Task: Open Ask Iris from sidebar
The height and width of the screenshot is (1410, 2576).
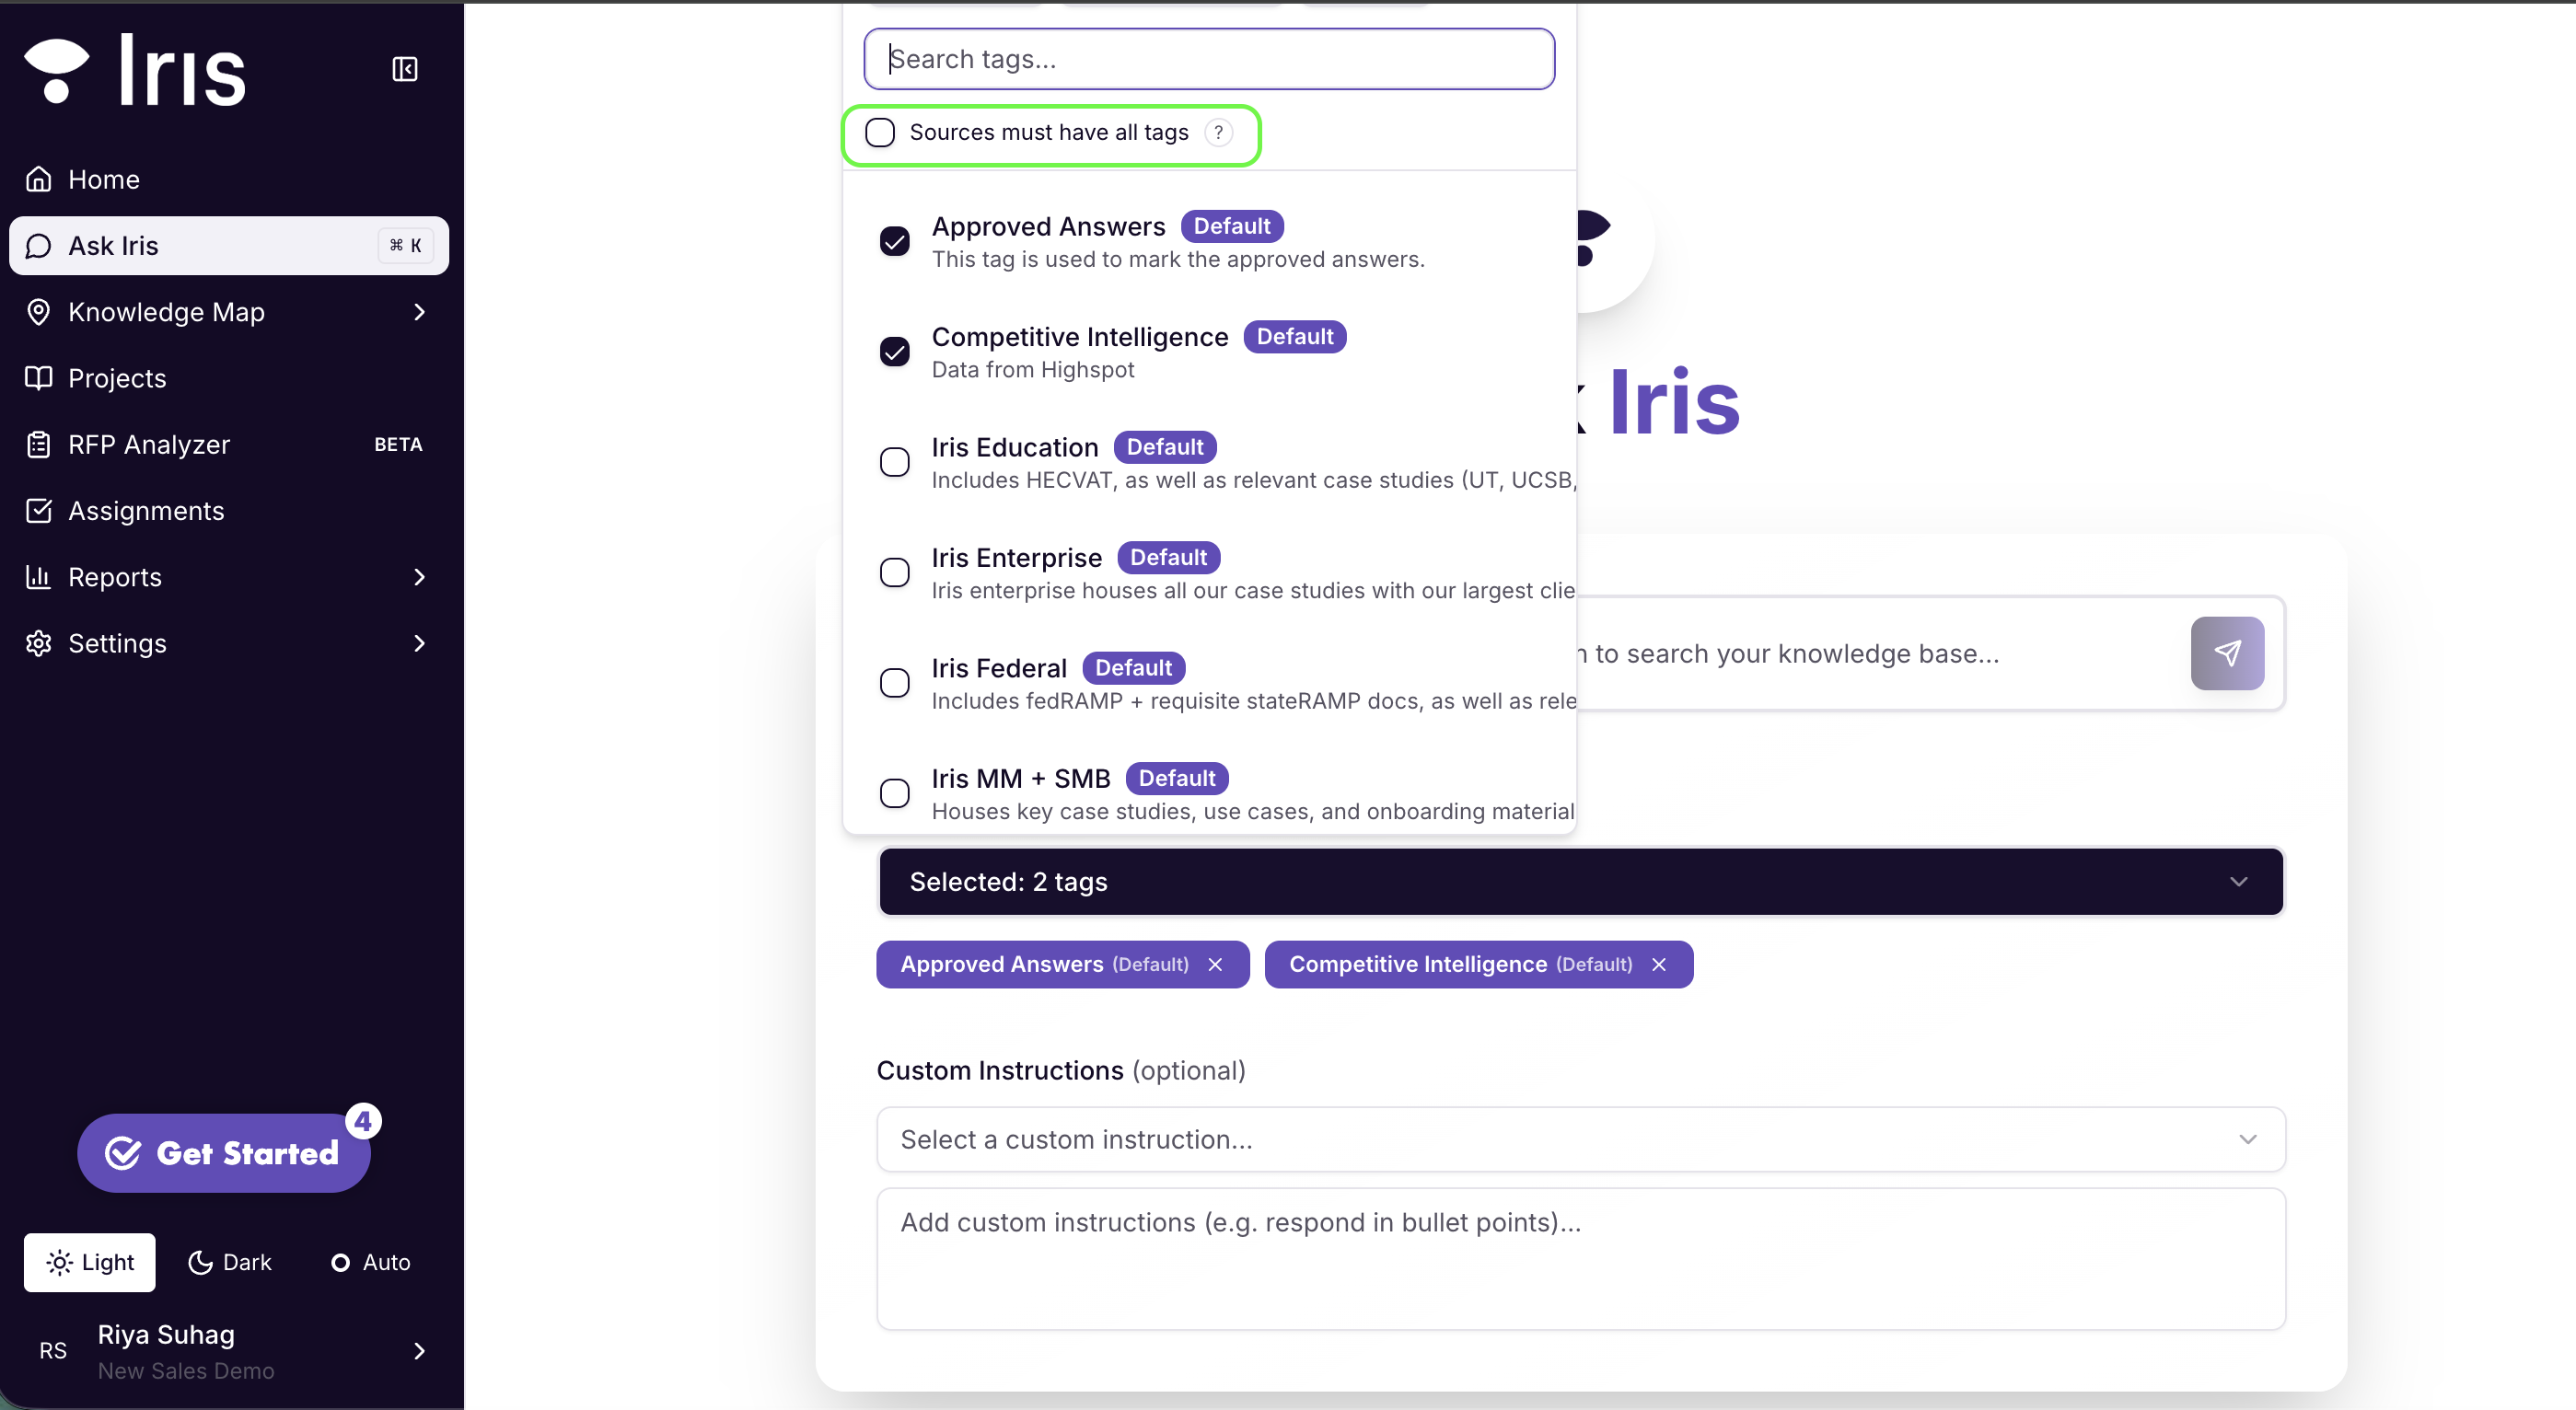Action: point(229,246)
